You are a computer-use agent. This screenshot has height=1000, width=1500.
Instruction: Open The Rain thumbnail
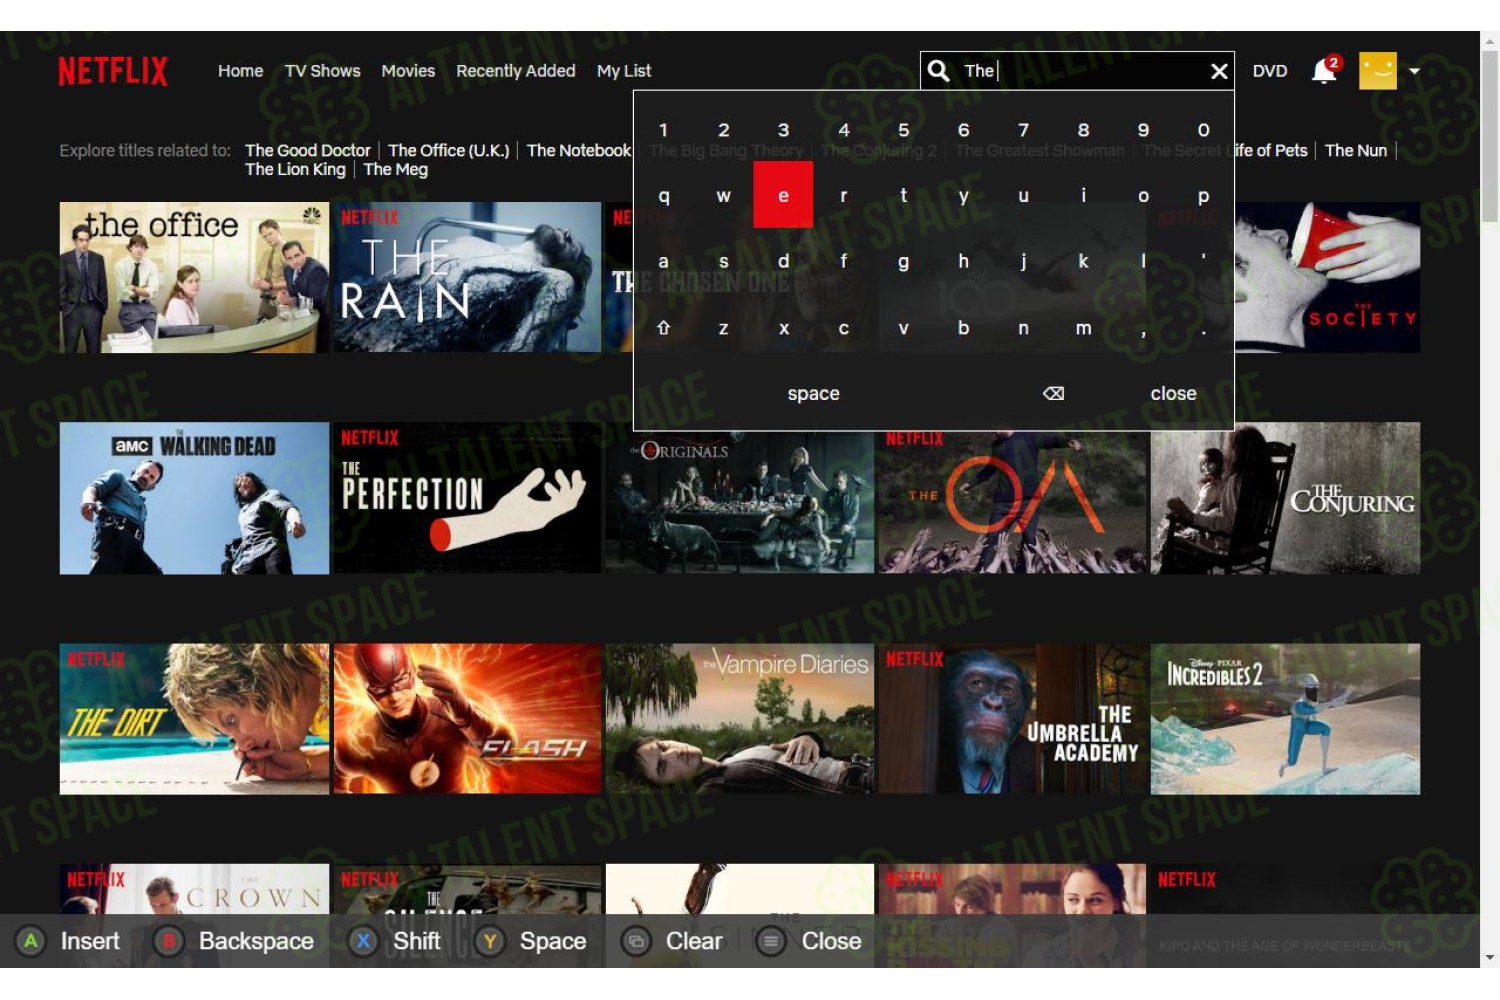(x=467, y=277)
